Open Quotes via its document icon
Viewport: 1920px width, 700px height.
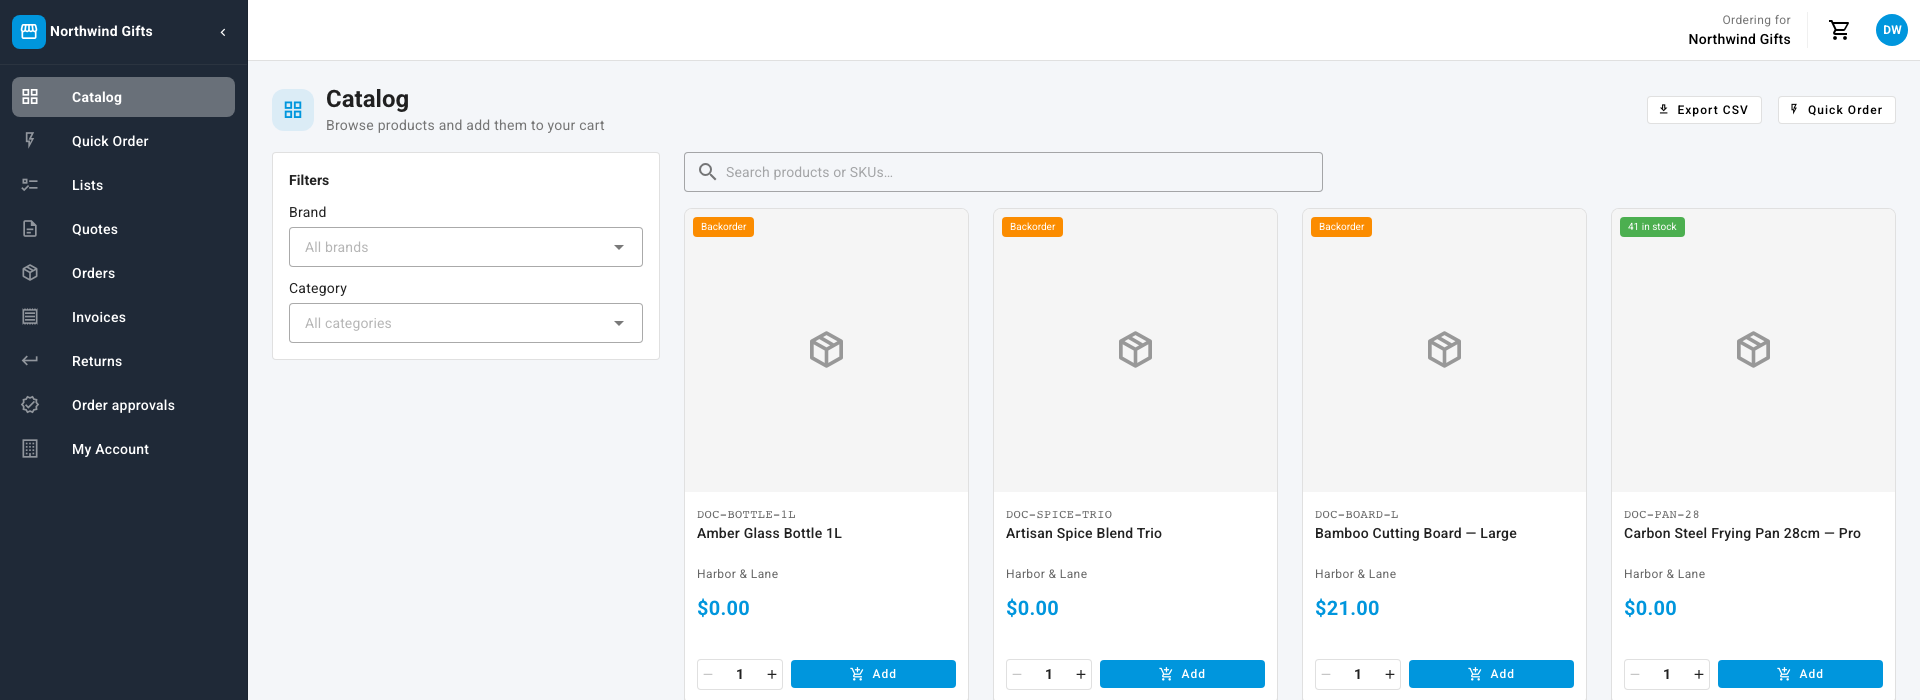[30, 229]
